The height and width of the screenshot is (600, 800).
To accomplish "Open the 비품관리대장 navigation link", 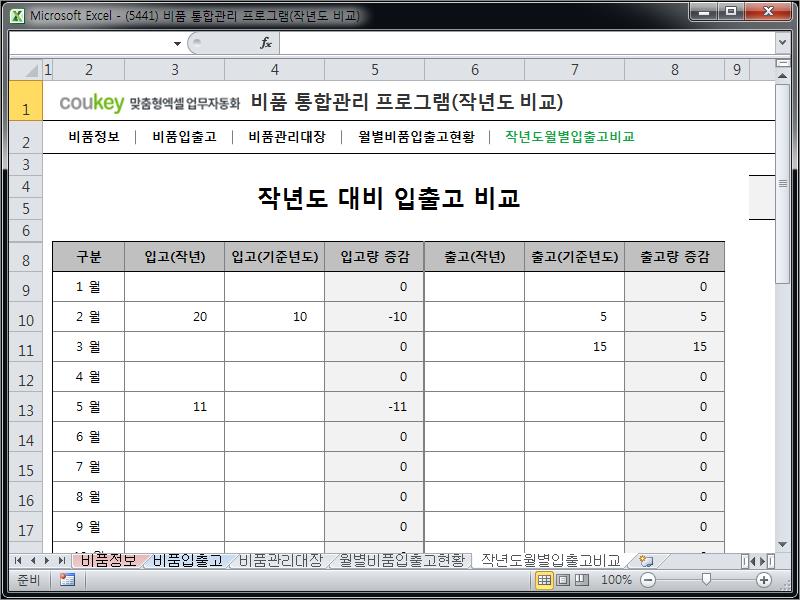I will pyautogui.click(x=287, y=137).
